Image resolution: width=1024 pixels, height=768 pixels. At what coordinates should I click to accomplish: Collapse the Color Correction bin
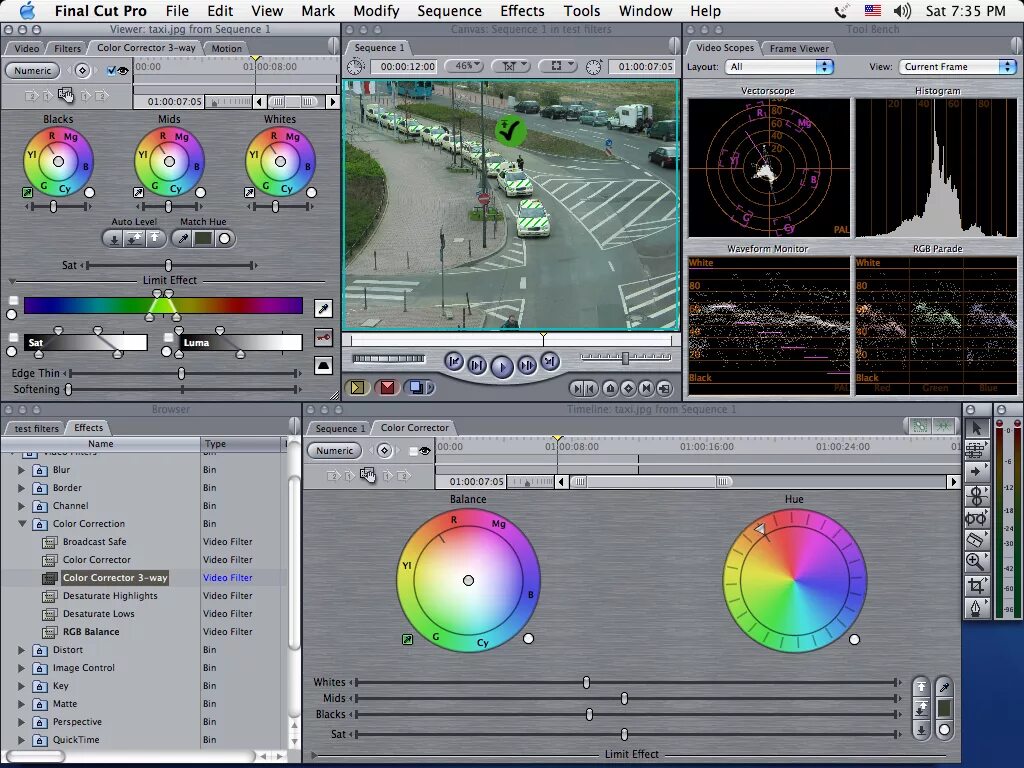click(x=22, y=524)
